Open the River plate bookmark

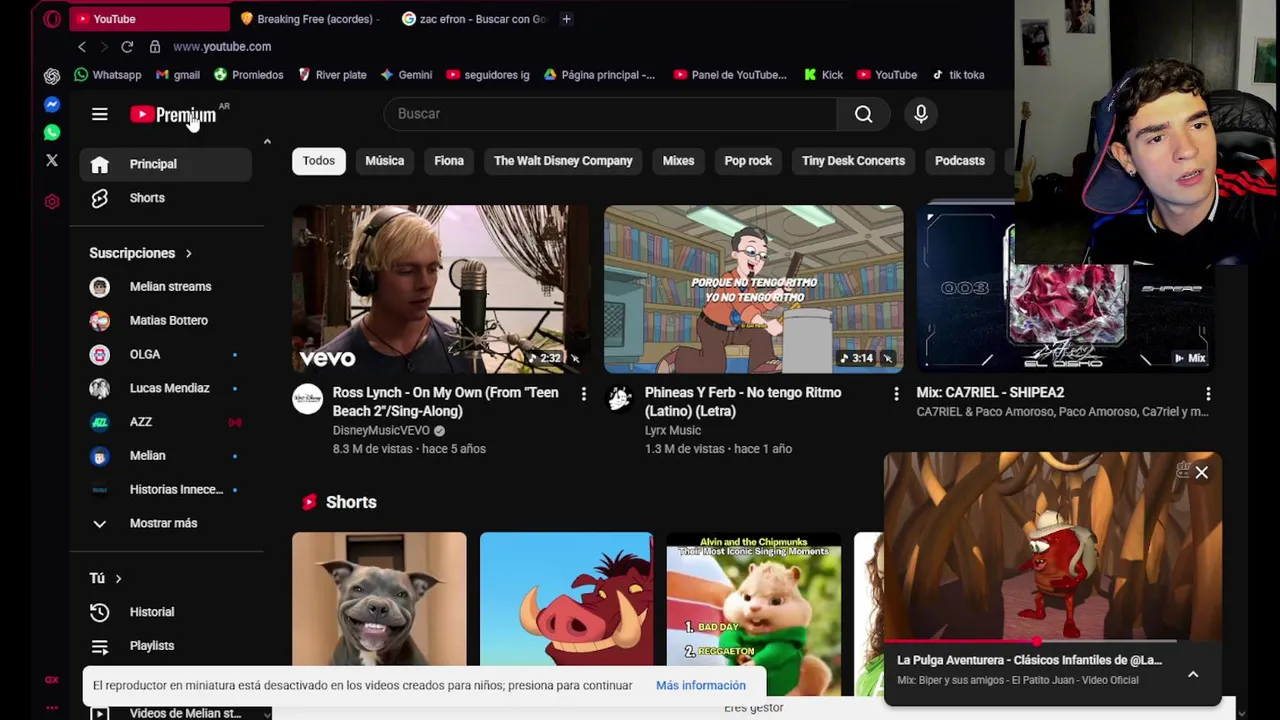coord(333,75)
